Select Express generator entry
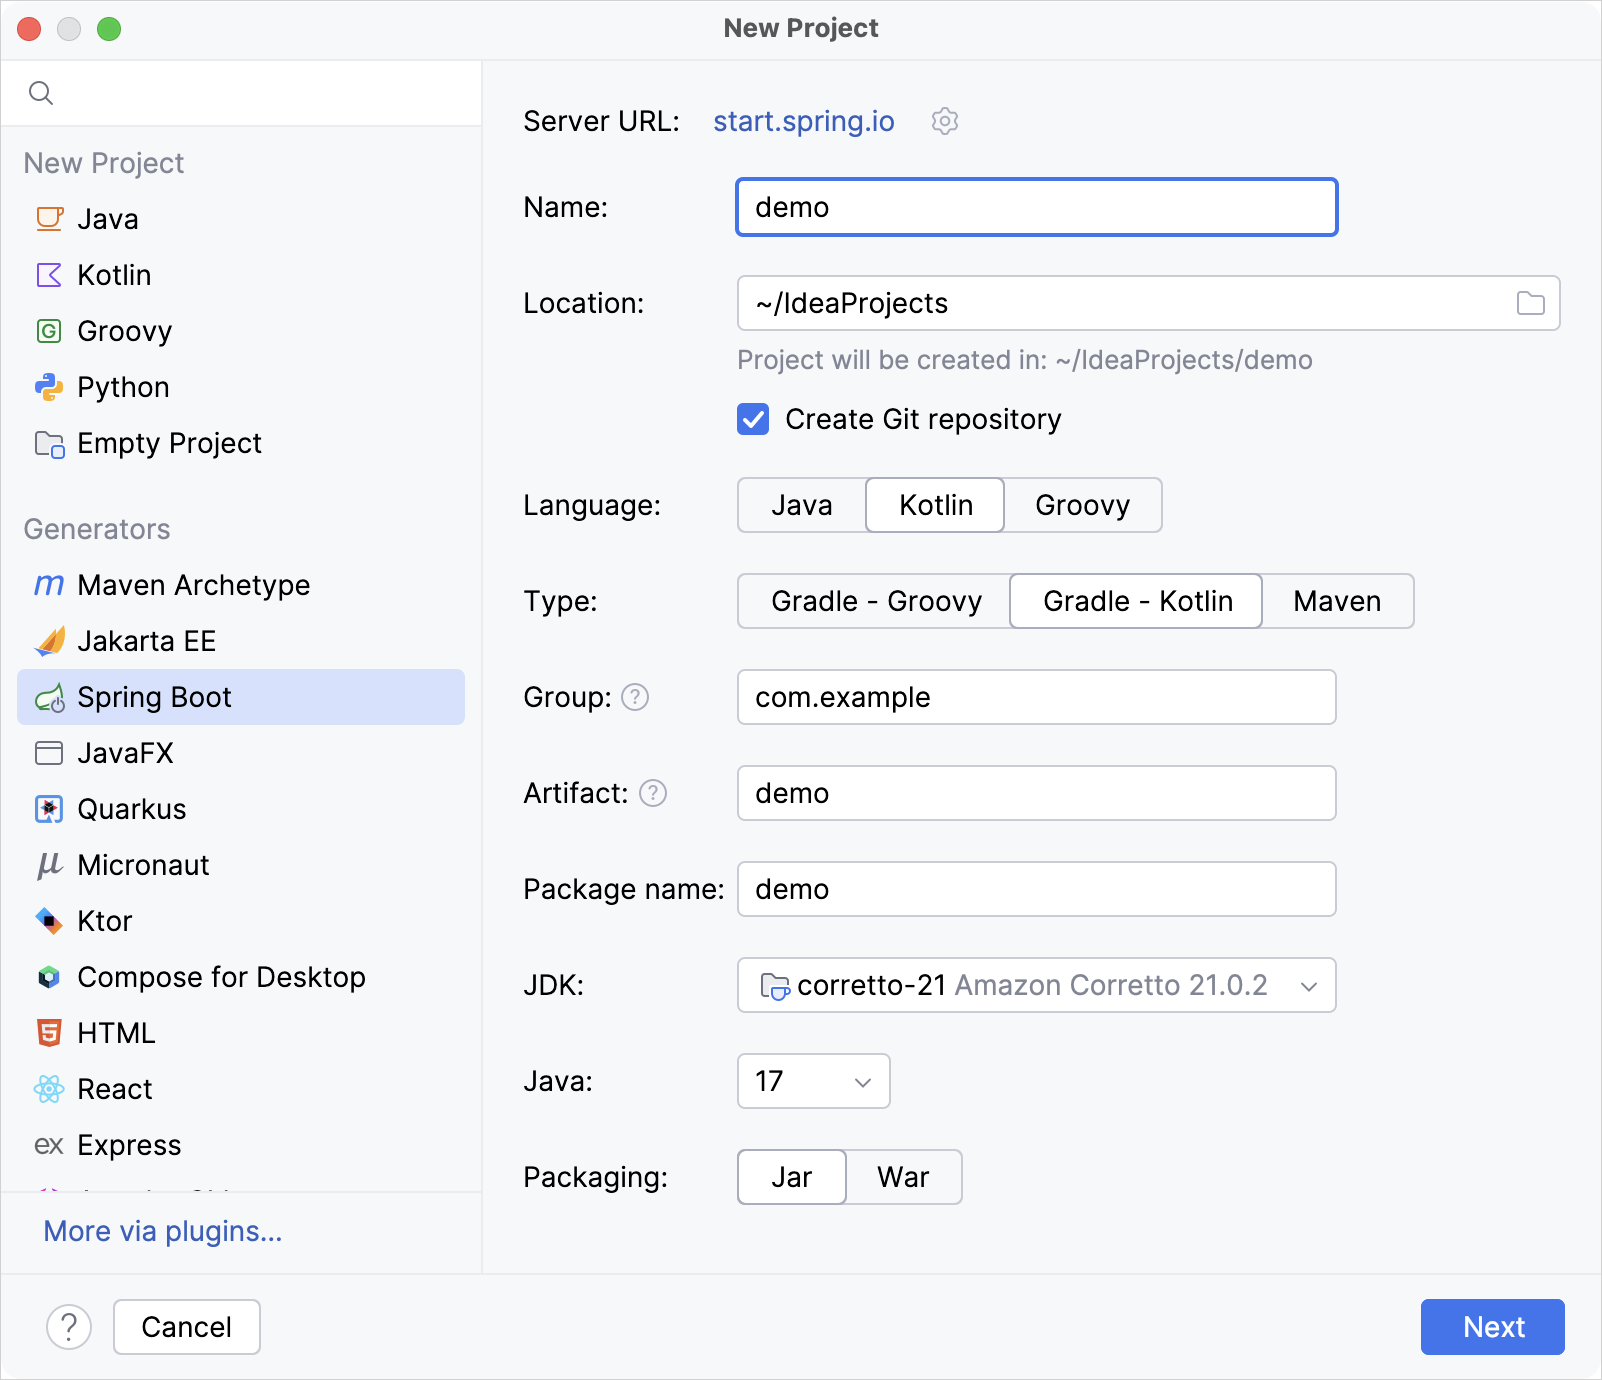 [x=241, y=1145]
